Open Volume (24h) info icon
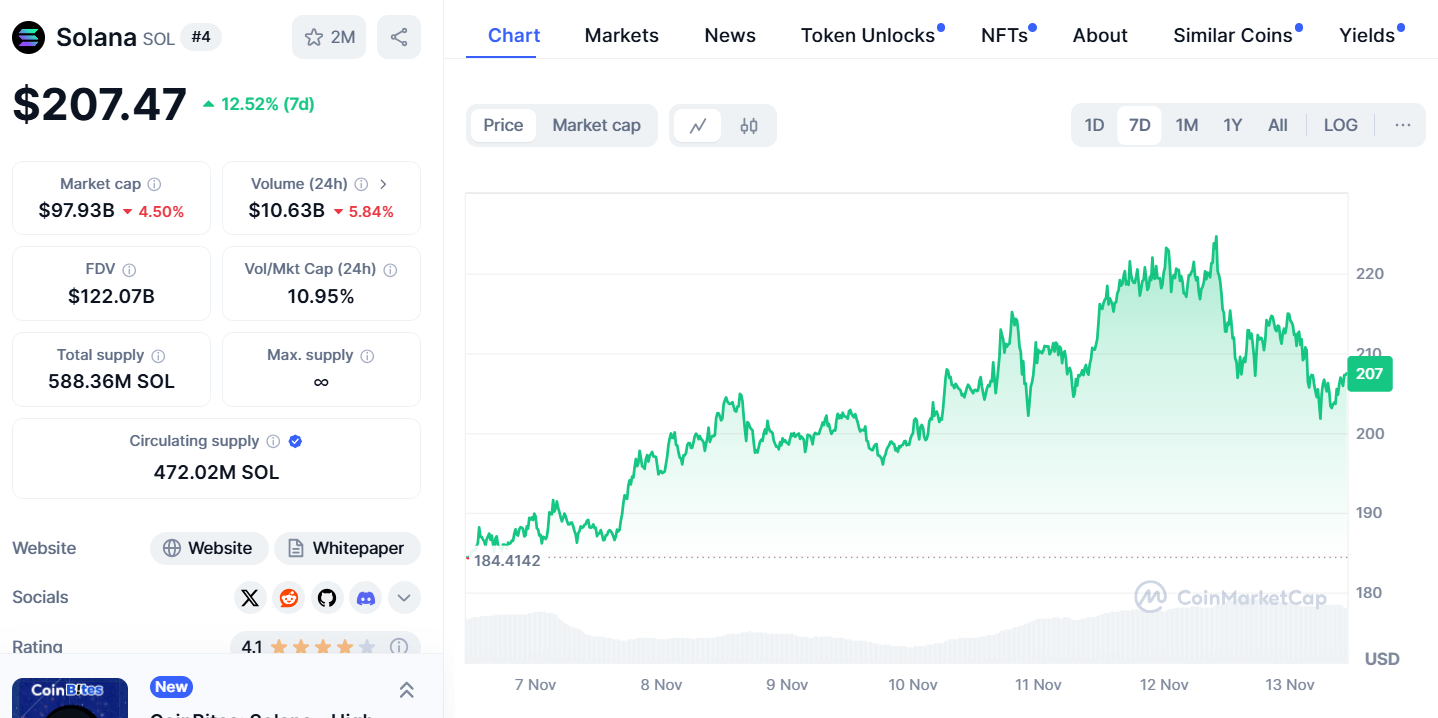The image size is (1438, 718). [x=361, y=184]
